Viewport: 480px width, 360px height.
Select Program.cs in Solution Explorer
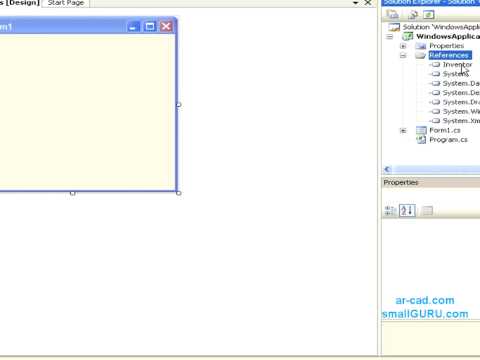click(448, 140)
